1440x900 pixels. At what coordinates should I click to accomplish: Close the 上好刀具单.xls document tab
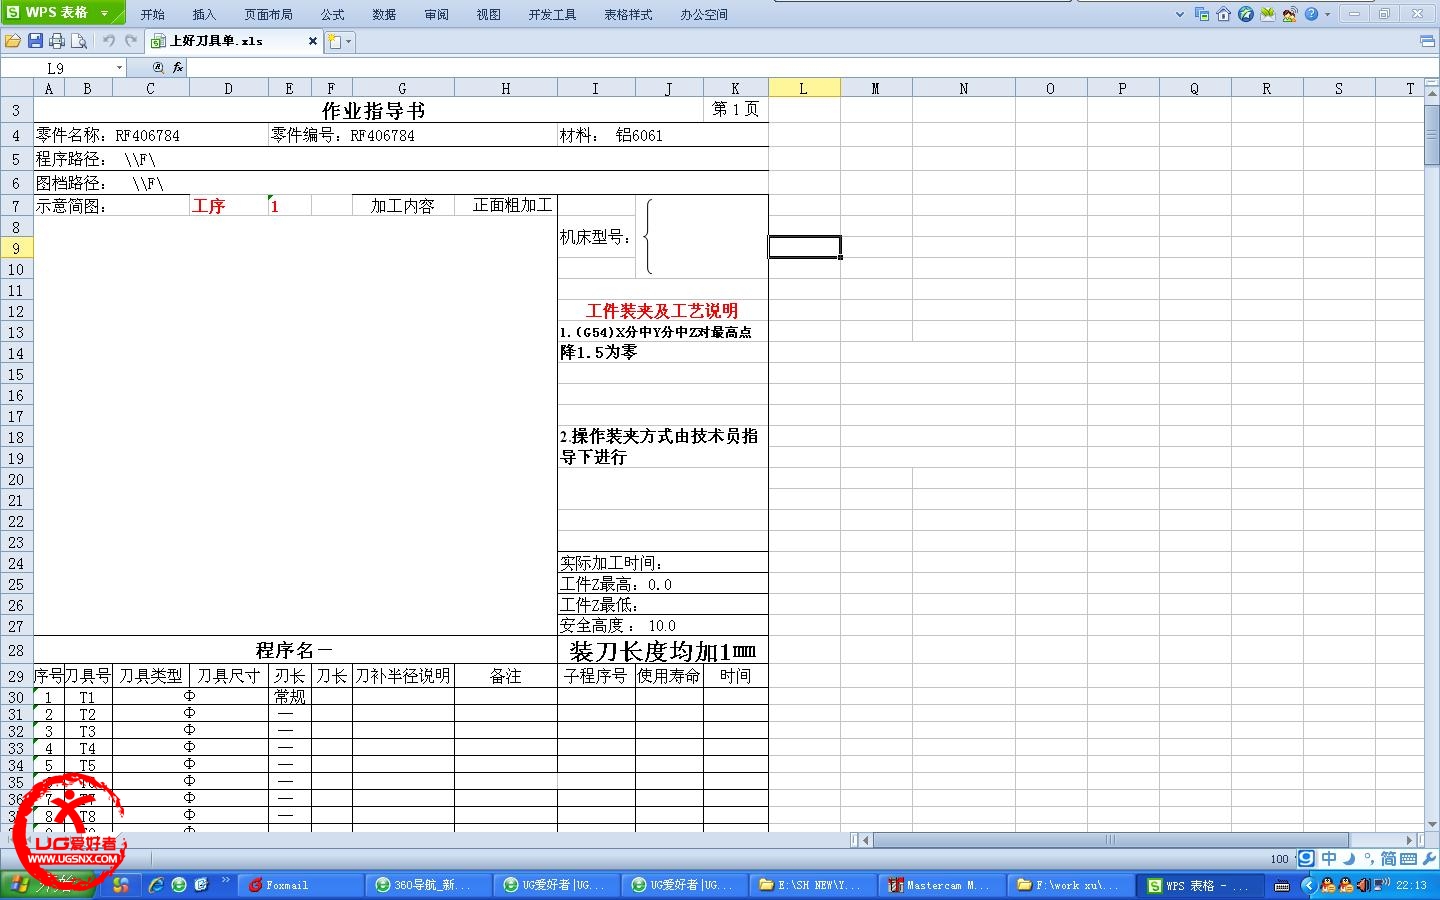click(x=312, y=41)
